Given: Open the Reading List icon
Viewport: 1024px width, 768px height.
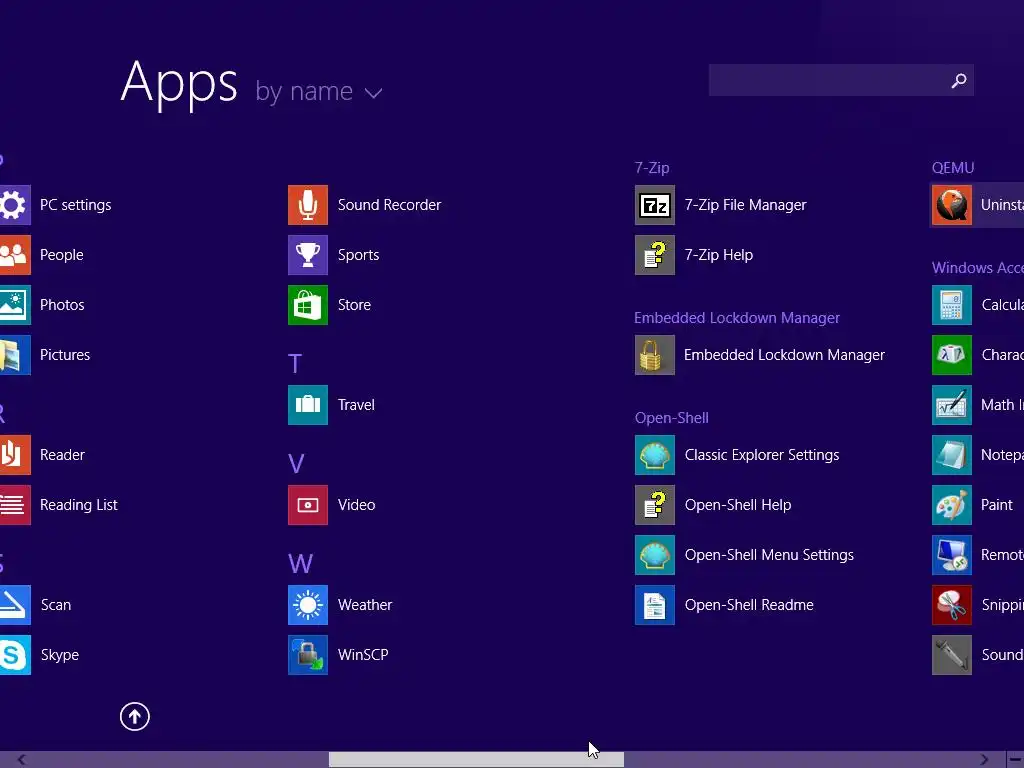Looking at the screenshot, I should coord(14,505).
